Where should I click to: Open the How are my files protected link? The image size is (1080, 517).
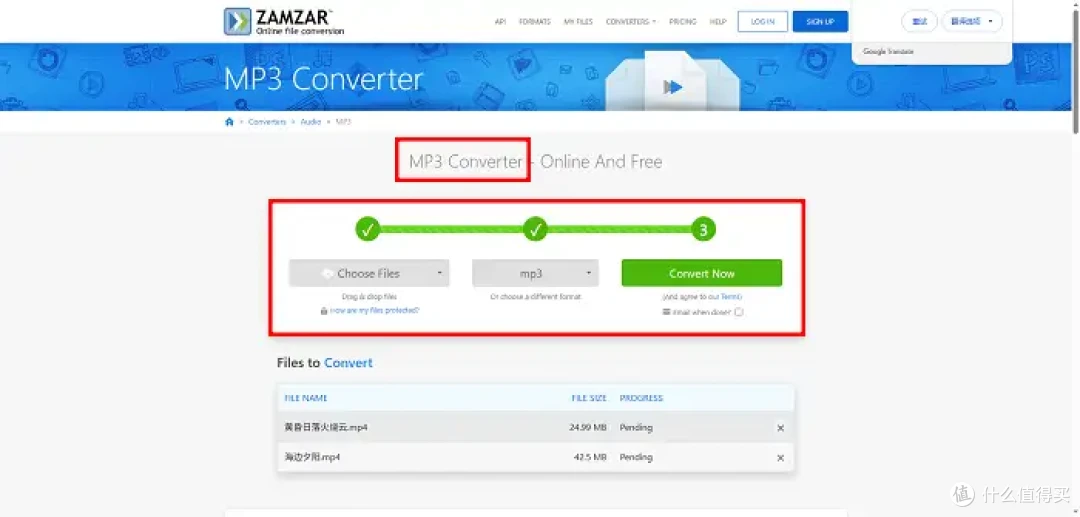[x=374, y=310]
